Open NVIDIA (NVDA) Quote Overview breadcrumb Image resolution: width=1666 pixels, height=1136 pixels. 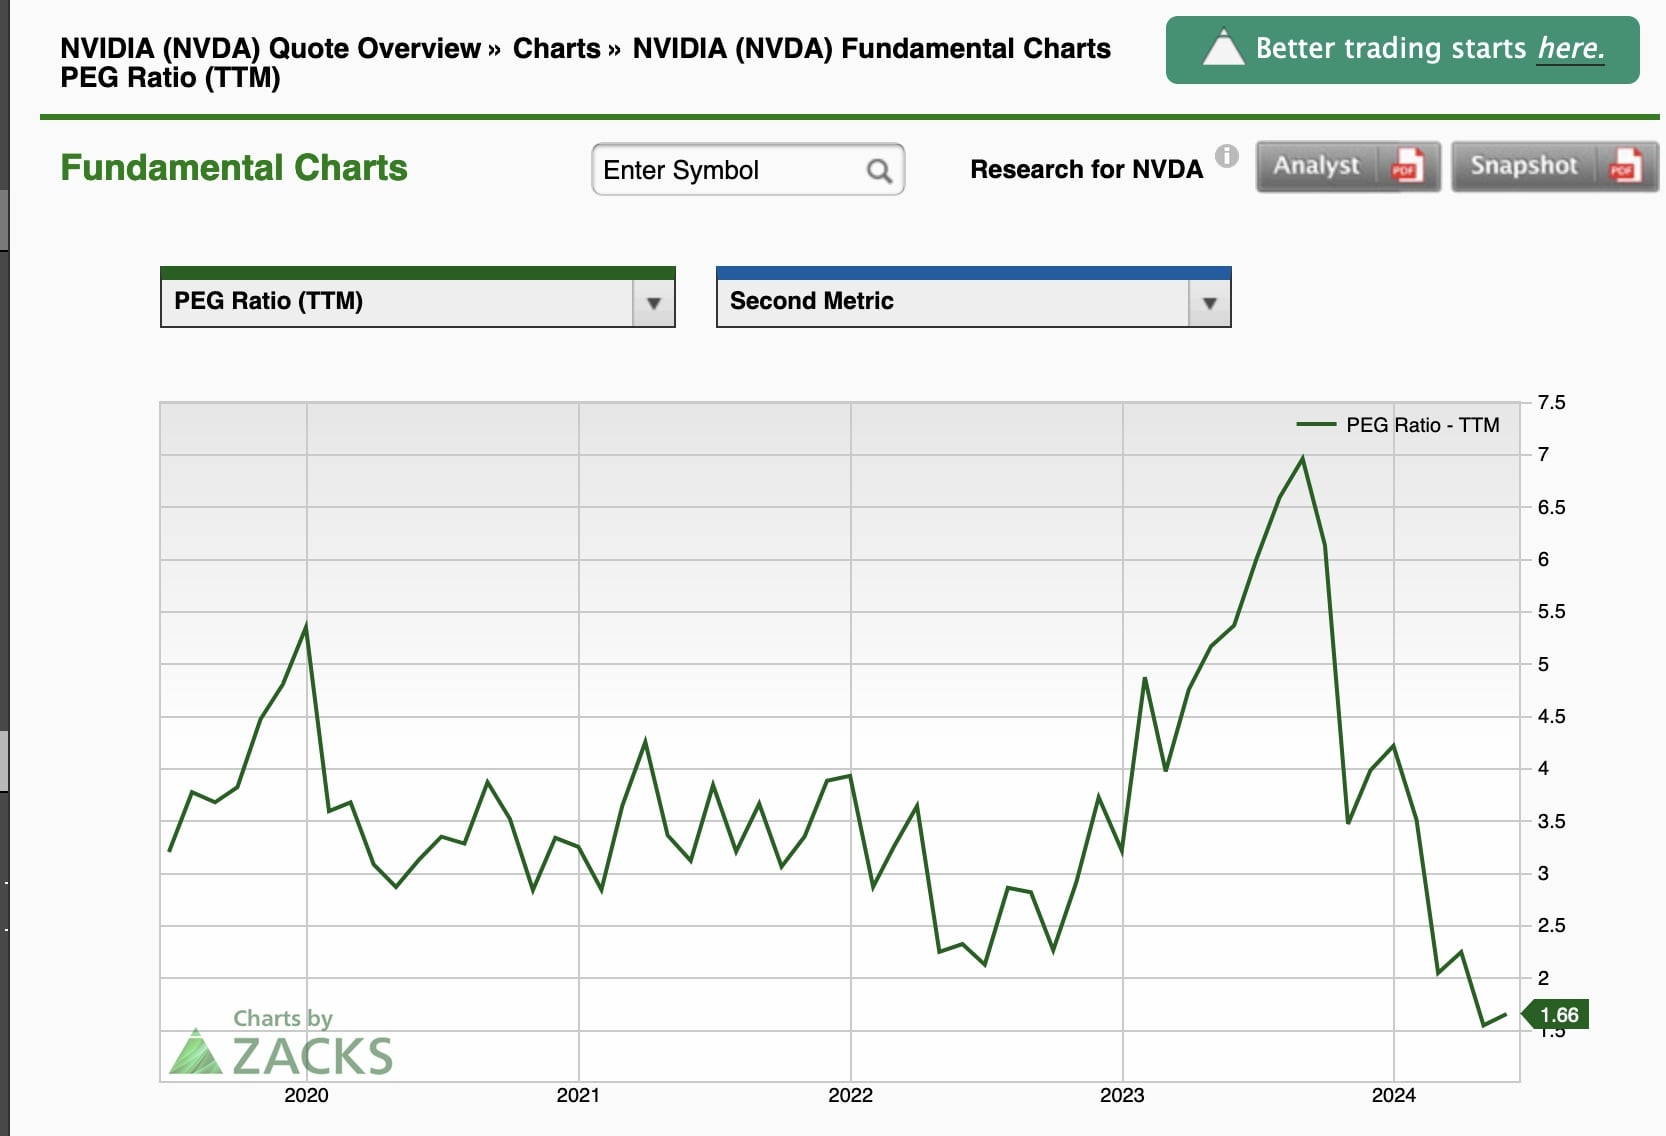[270, 48]
